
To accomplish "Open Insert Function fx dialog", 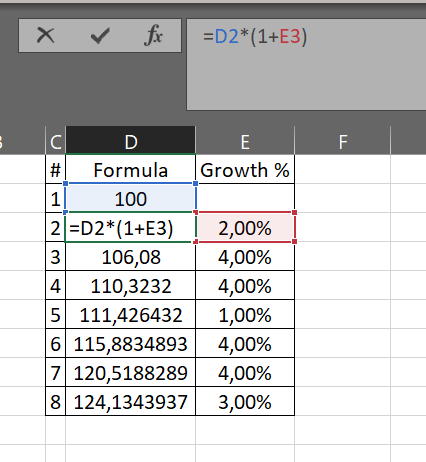I will [154, 35].
